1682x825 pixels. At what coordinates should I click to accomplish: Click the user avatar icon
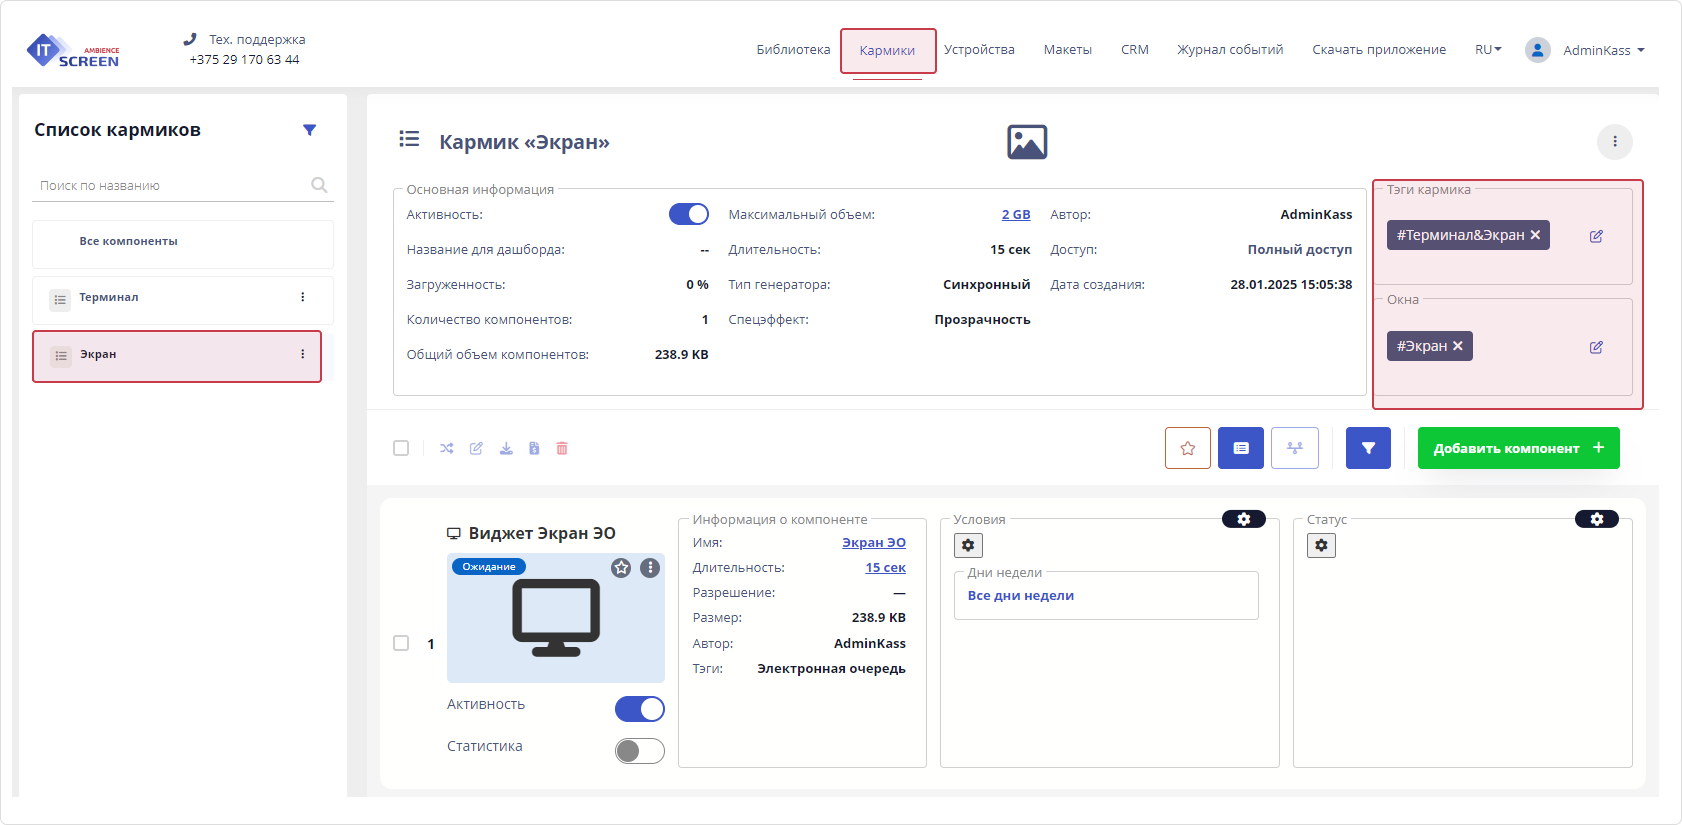point(1538,50)
